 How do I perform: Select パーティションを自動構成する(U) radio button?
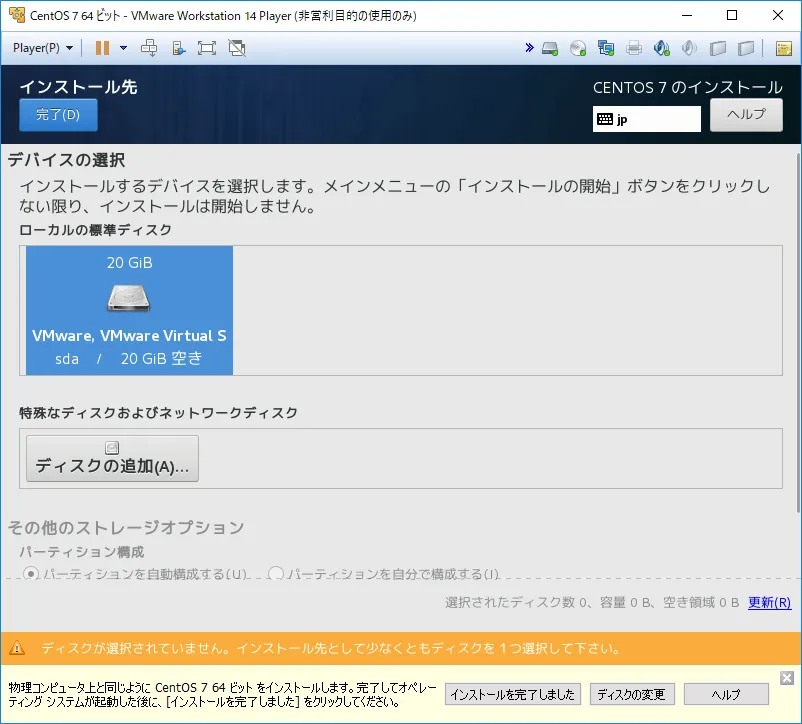point(31,574)
